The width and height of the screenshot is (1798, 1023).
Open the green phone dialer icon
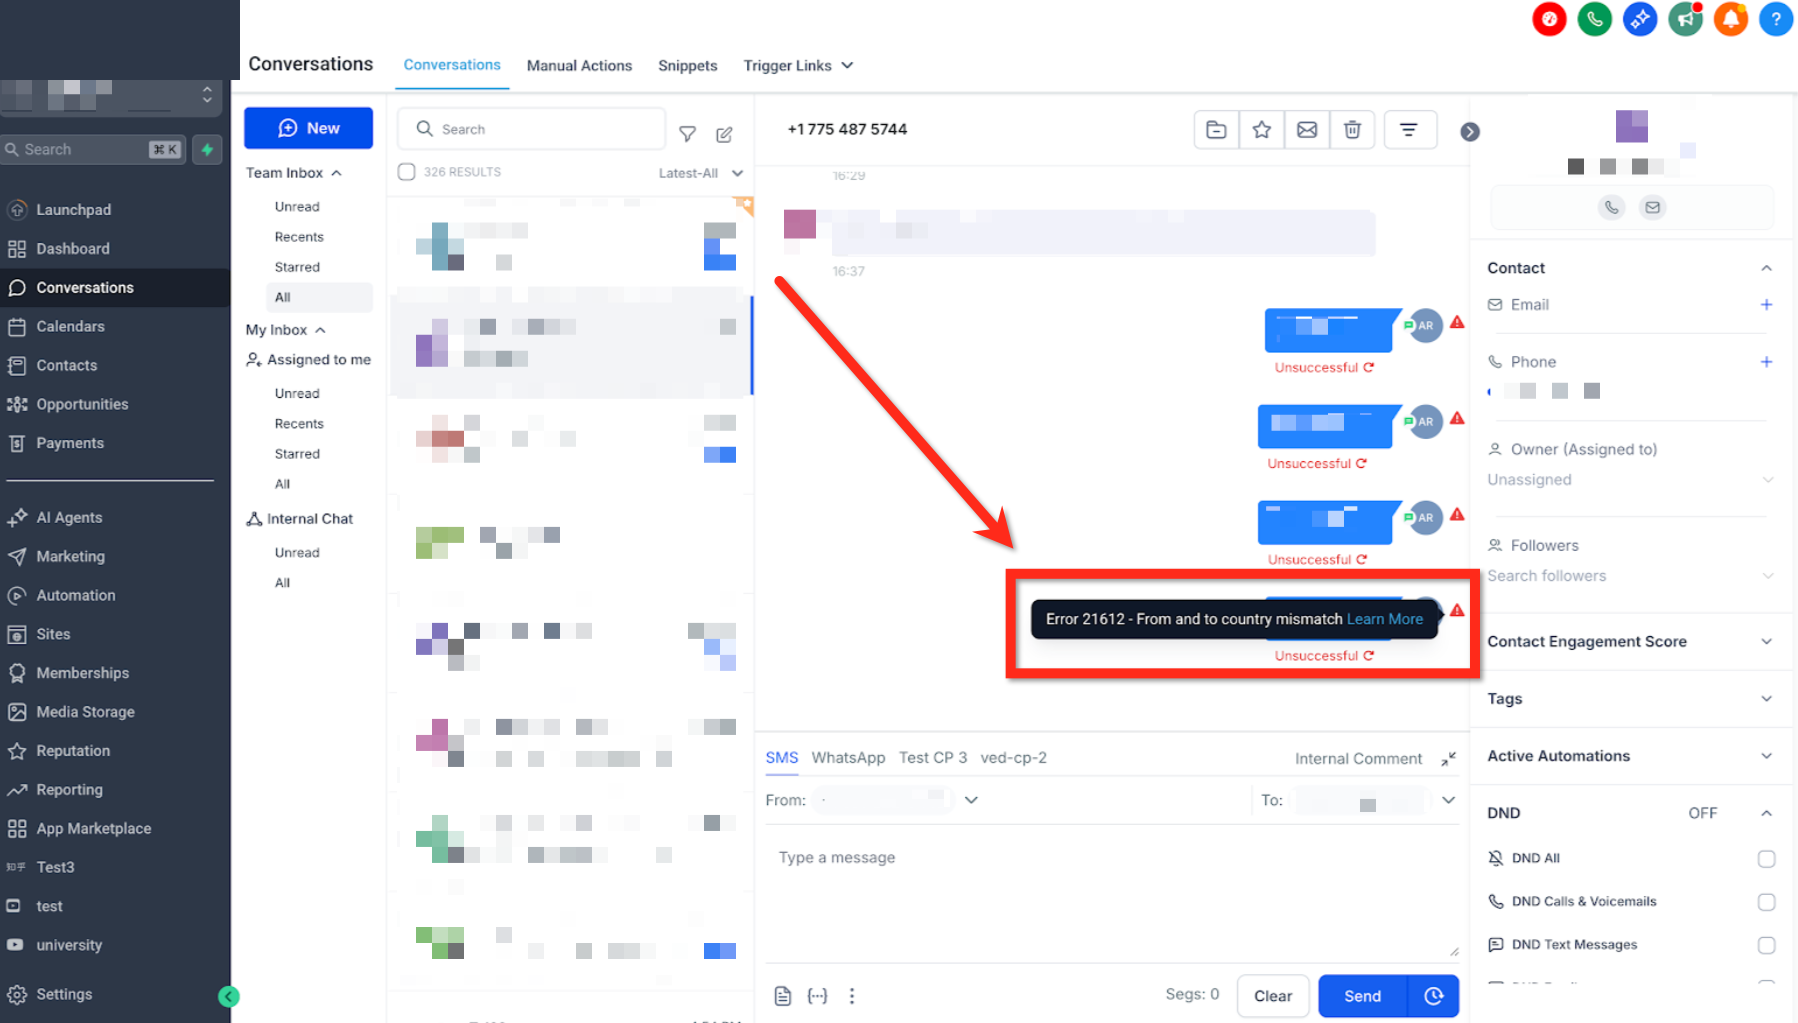[x=1594, y=19]
